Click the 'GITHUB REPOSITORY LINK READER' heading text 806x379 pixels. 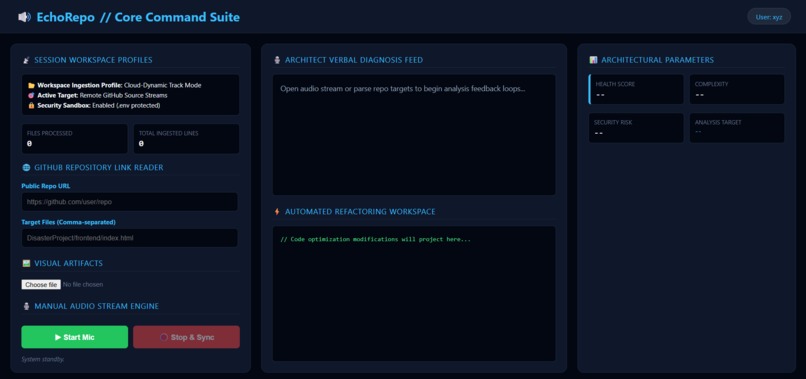coord(99,168)
